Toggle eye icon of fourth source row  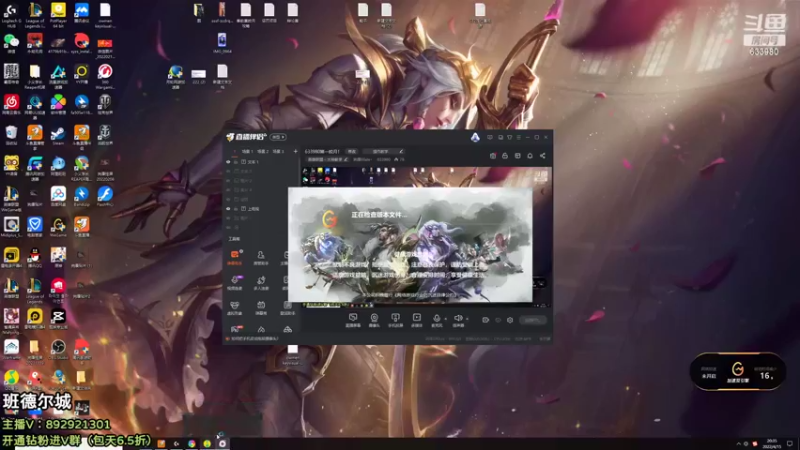pos(228,190)
